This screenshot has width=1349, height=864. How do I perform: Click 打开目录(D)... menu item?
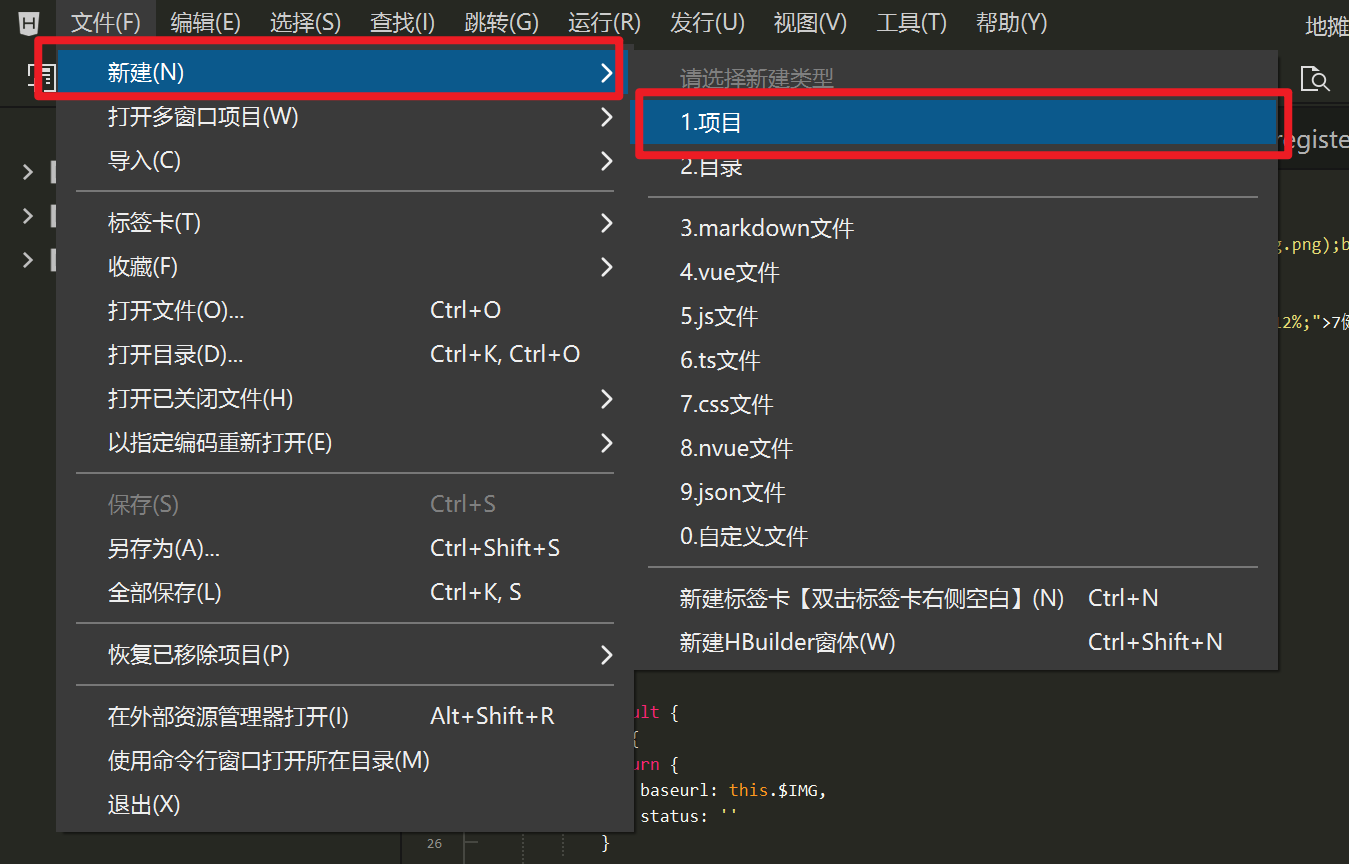(x=345, y=354)
